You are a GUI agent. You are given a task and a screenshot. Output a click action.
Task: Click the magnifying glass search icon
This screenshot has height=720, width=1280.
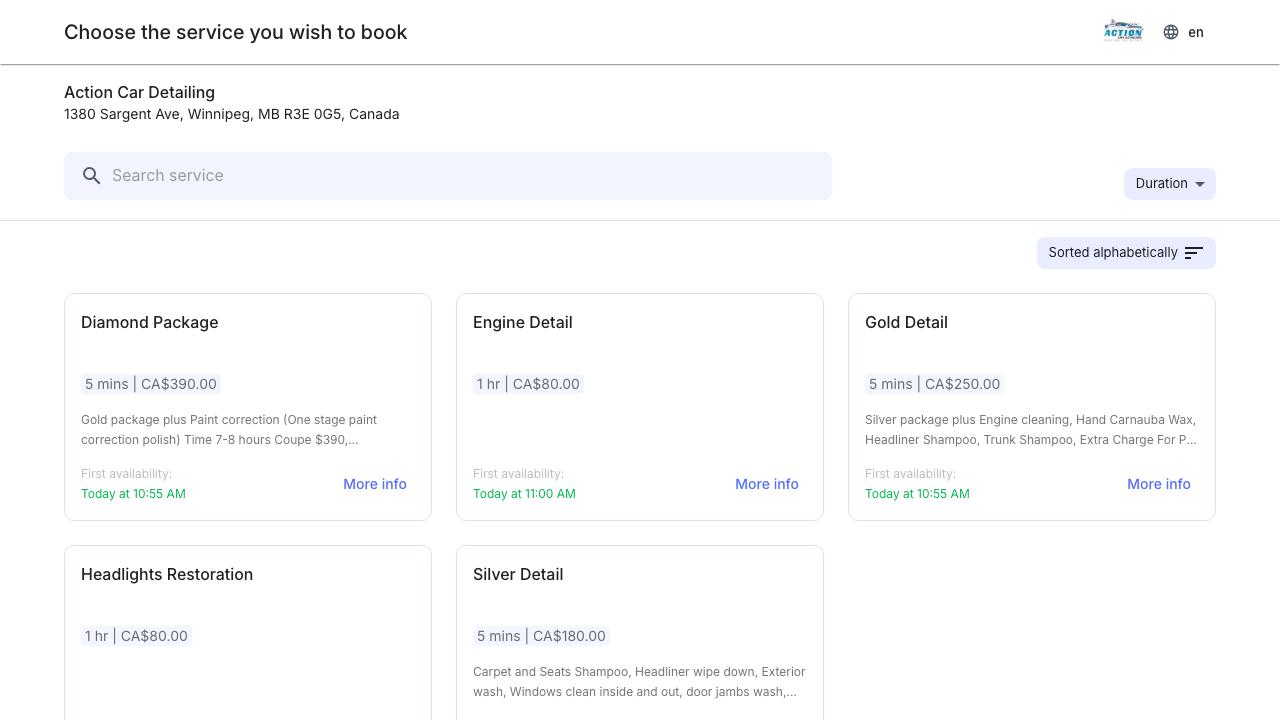click(92, 176)
